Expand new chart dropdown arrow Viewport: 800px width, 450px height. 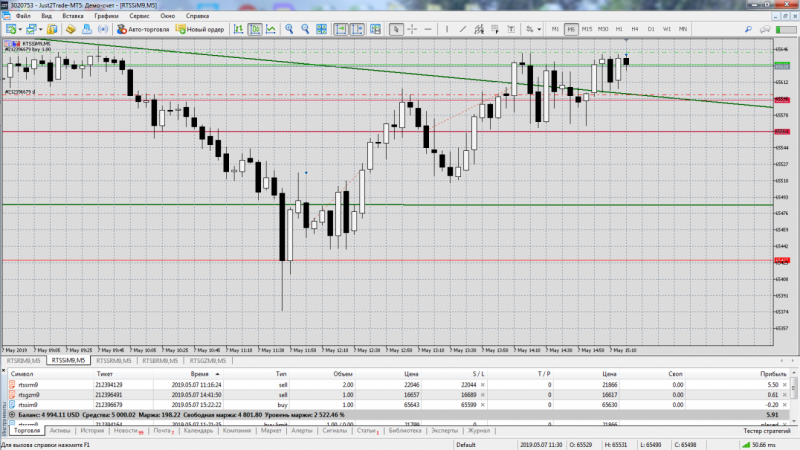[x=20, y=30]
